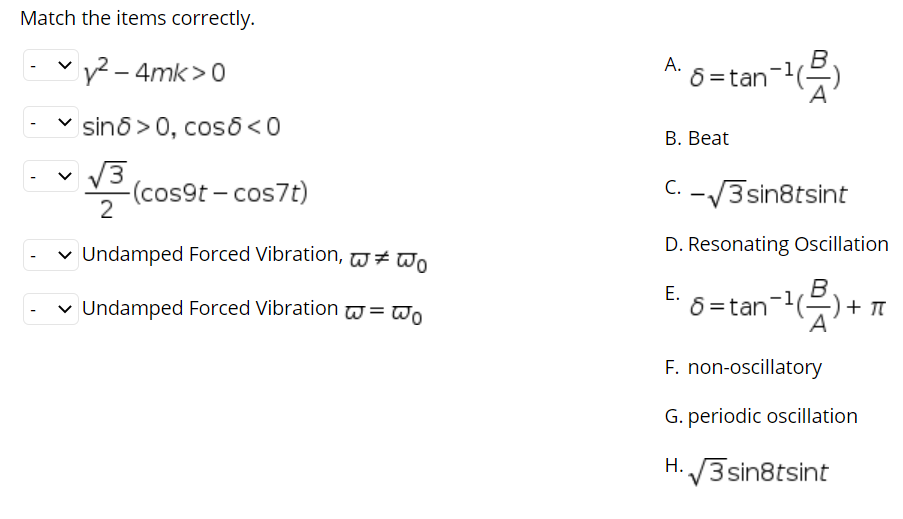This screenshot has width=903, height=519.
Task: Click the 'B. Beat' answer option
Action: click(697, 138)
